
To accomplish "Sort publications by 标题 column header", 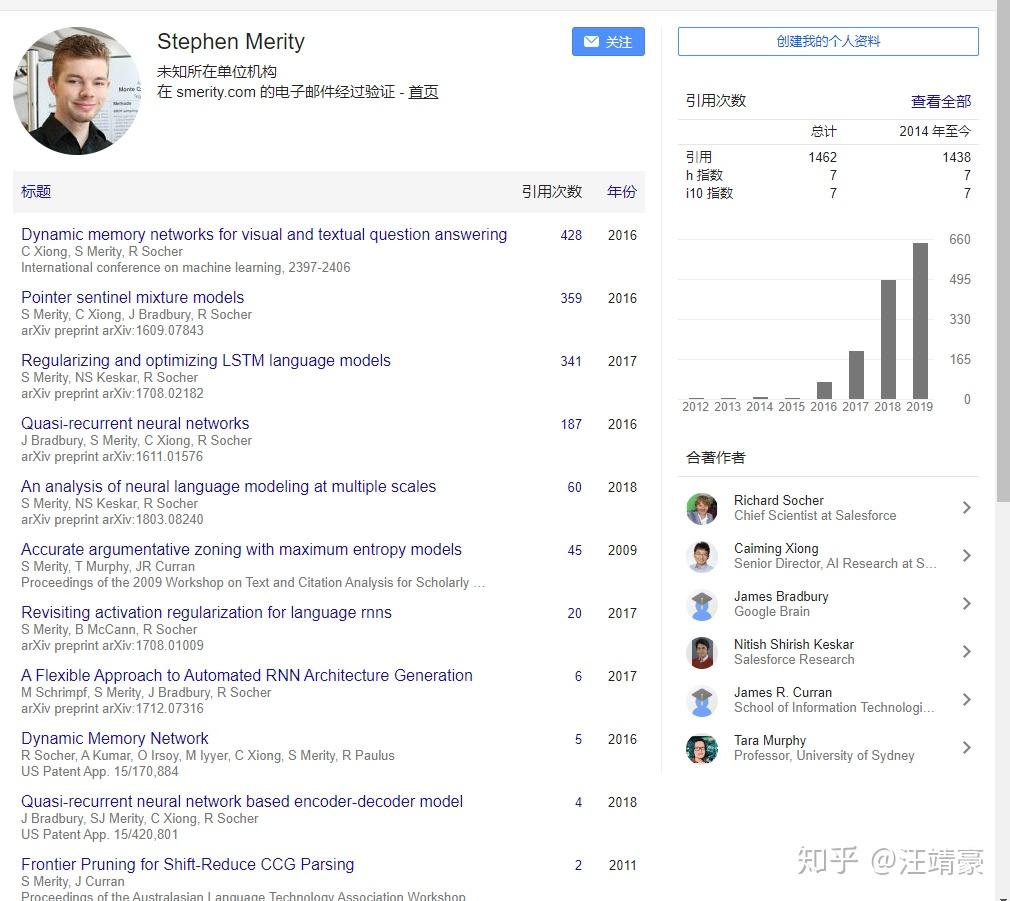I will 36,191.
